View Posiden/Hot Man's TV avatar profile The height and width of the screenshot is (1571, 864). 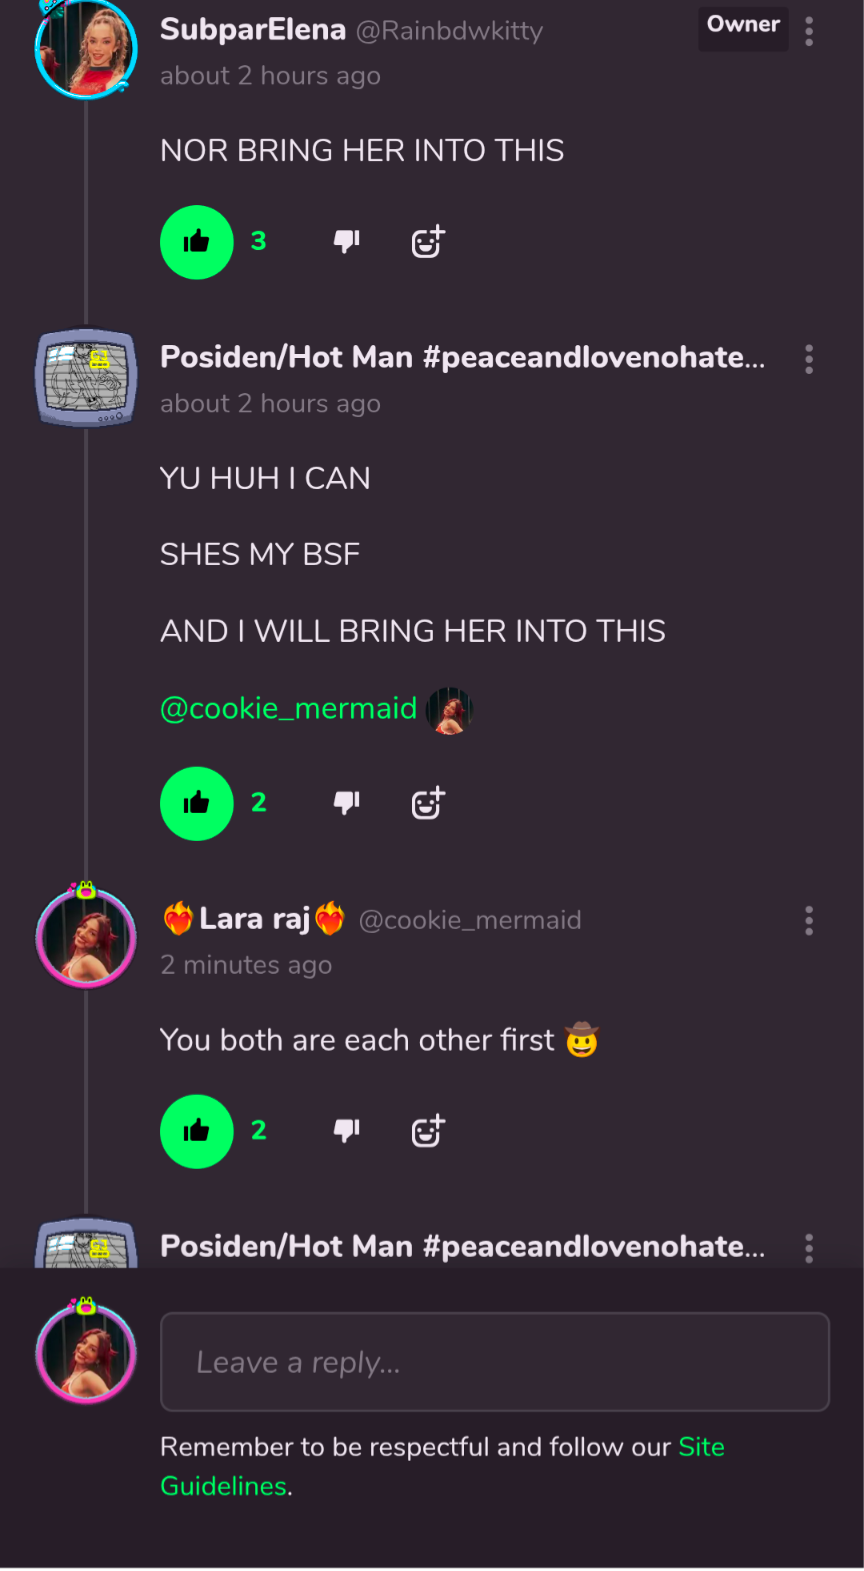[86, 378]
